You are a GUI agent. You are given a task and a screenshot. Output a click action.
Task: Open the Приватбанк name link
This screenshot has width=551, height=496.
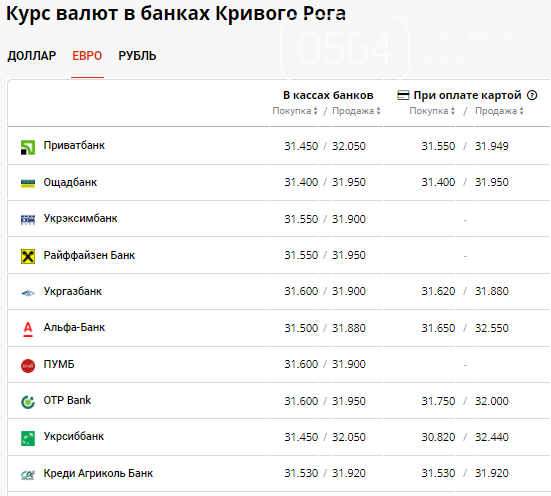click(x=74, y=146)
